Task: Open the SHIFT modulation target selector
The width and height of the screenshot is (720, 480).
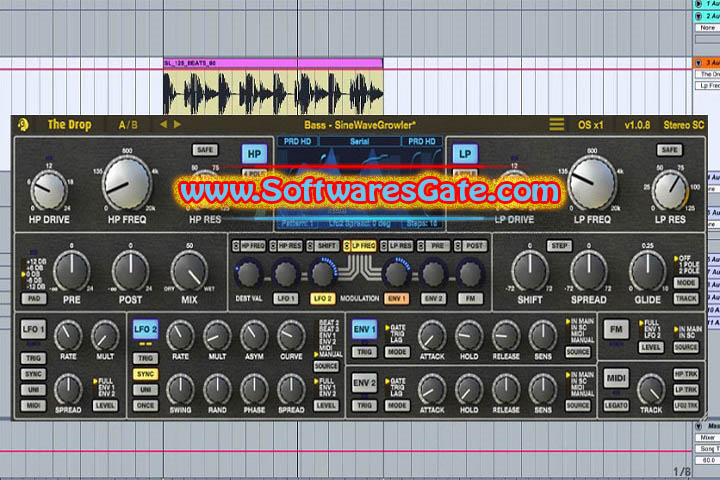Action: [323, 246]
